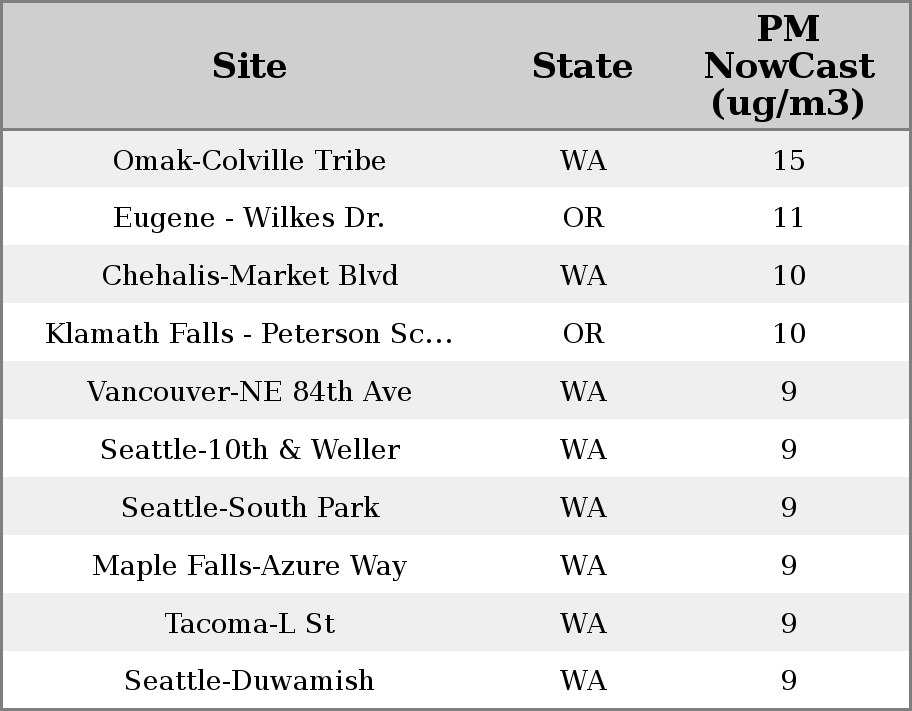Select Maple Falls-Azure Way row
Screen dimensions: 912x711
coord(249,566)
